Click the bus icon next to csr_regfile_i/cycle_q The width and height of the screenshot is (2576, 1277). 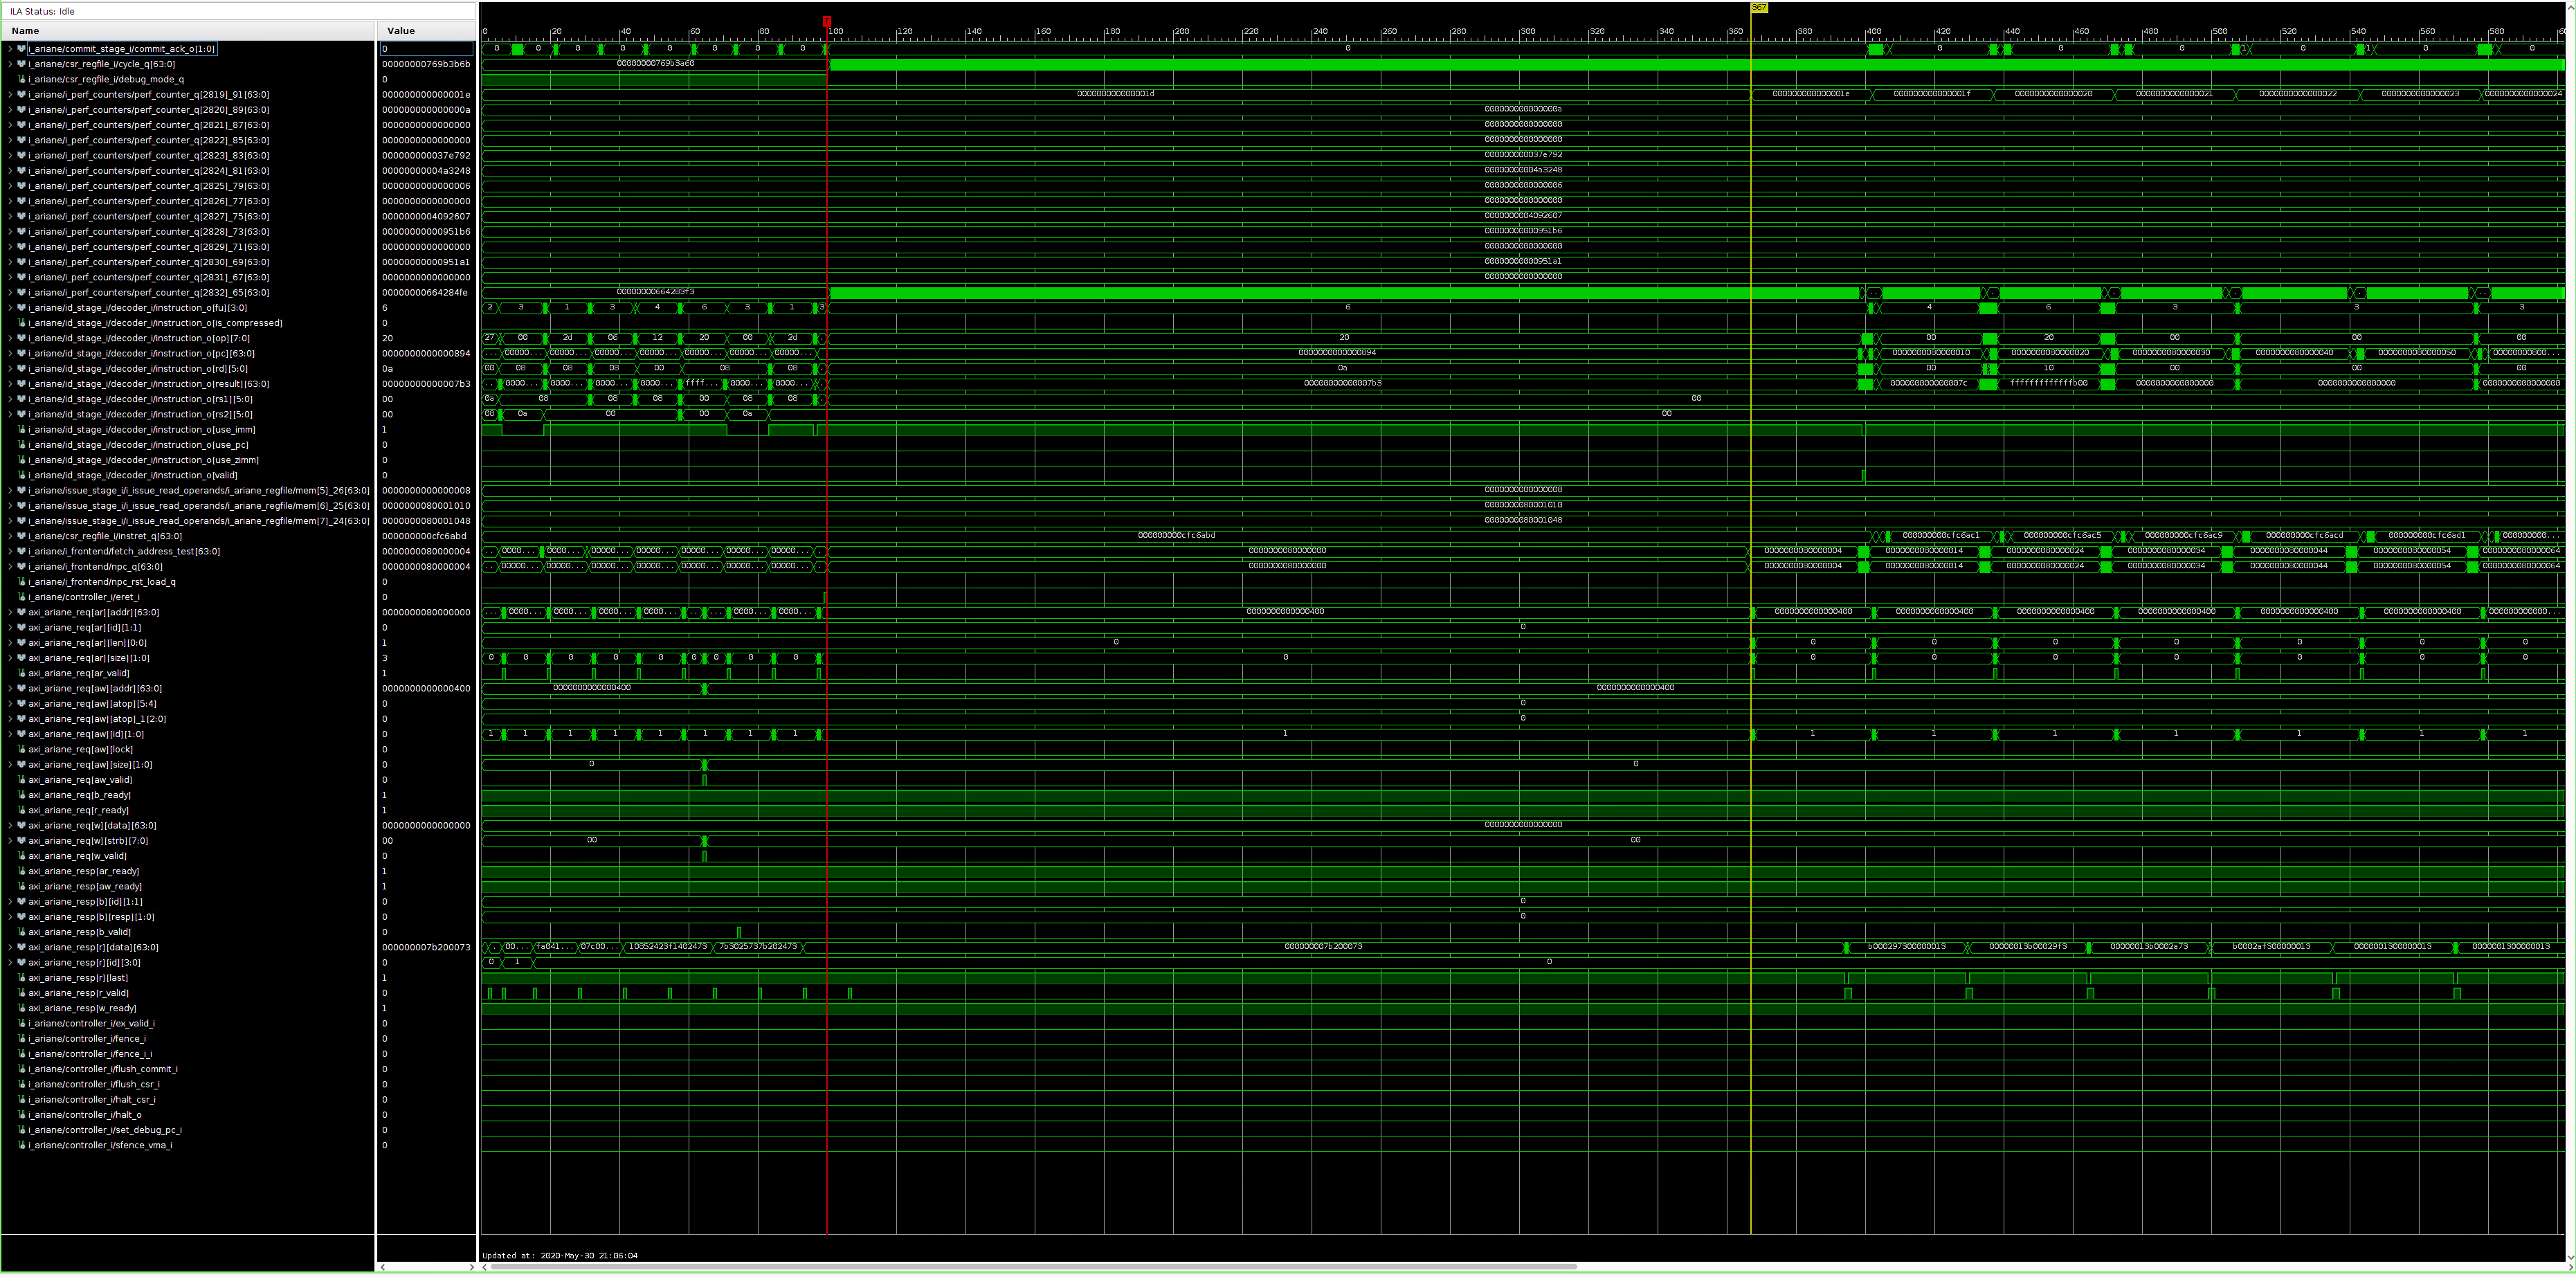coord(21,63)
